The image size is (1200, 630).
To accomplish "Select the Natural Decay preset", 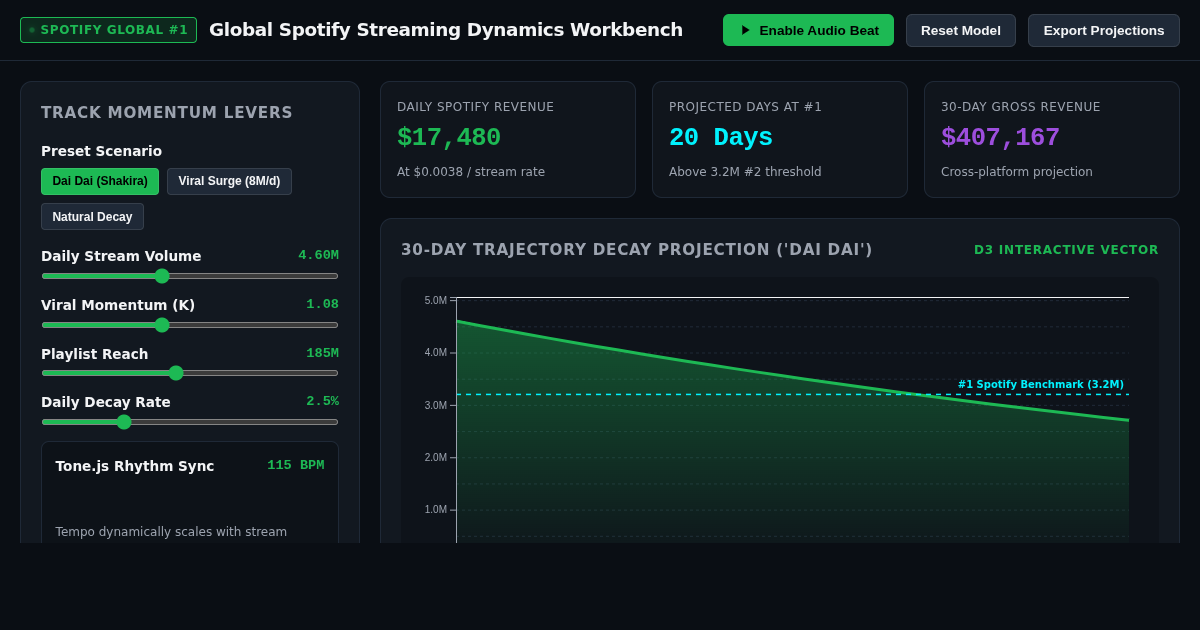I will 92,216.
